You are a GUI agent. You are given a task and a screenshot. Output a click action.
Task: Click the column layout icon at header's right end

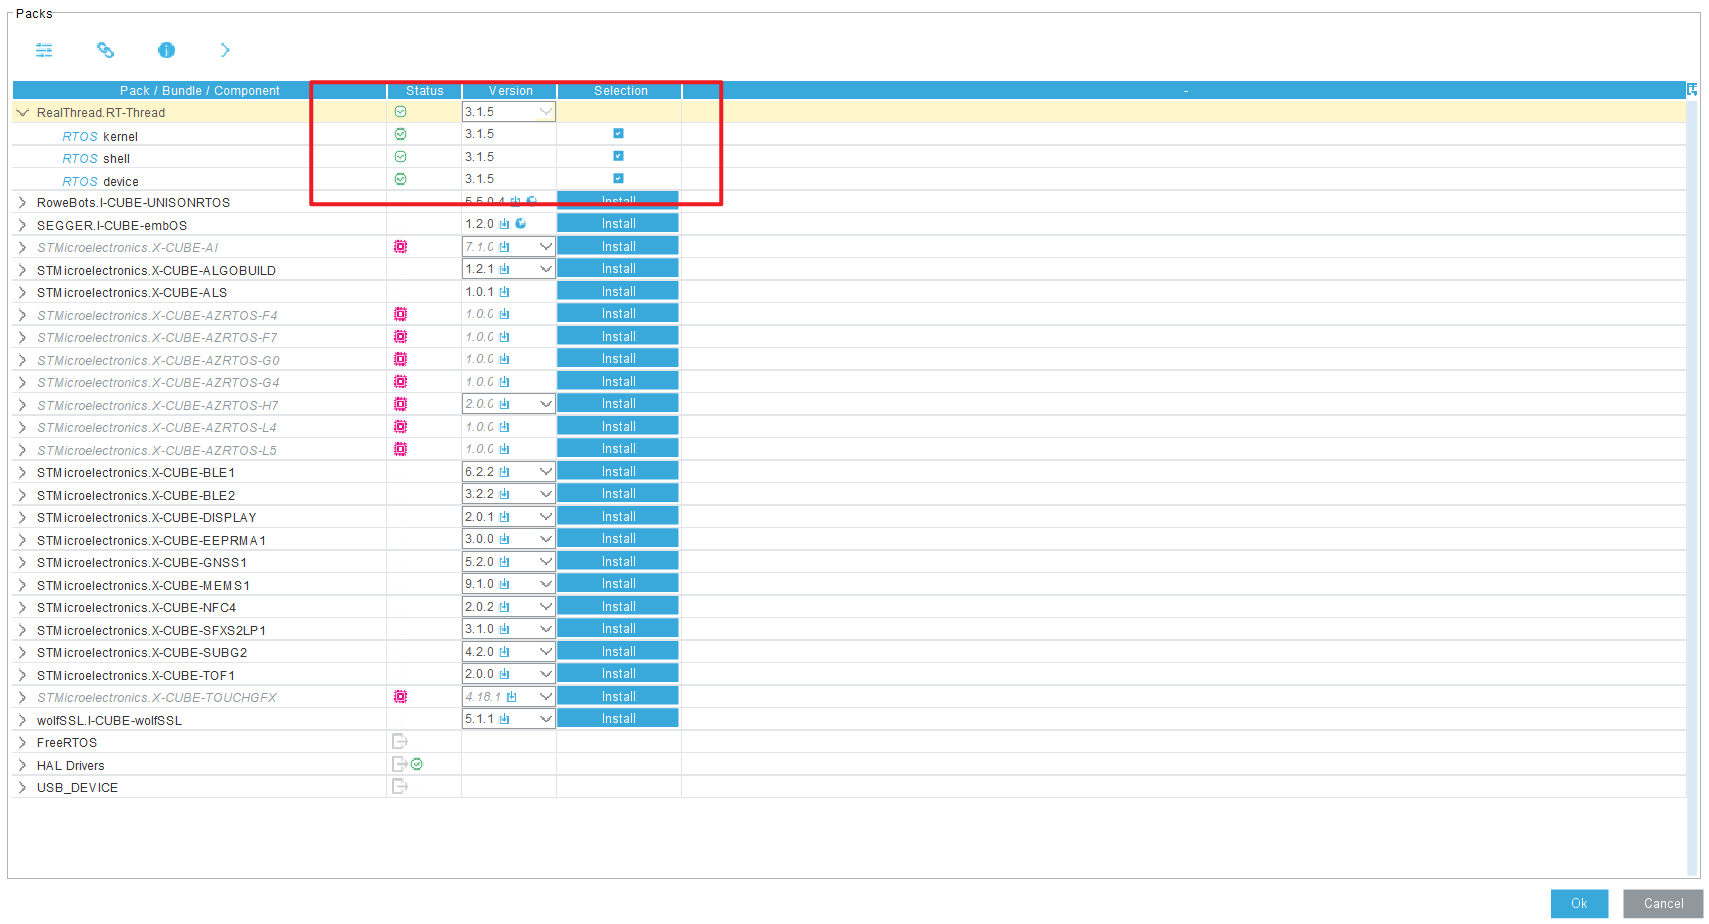click(1692, 90)
